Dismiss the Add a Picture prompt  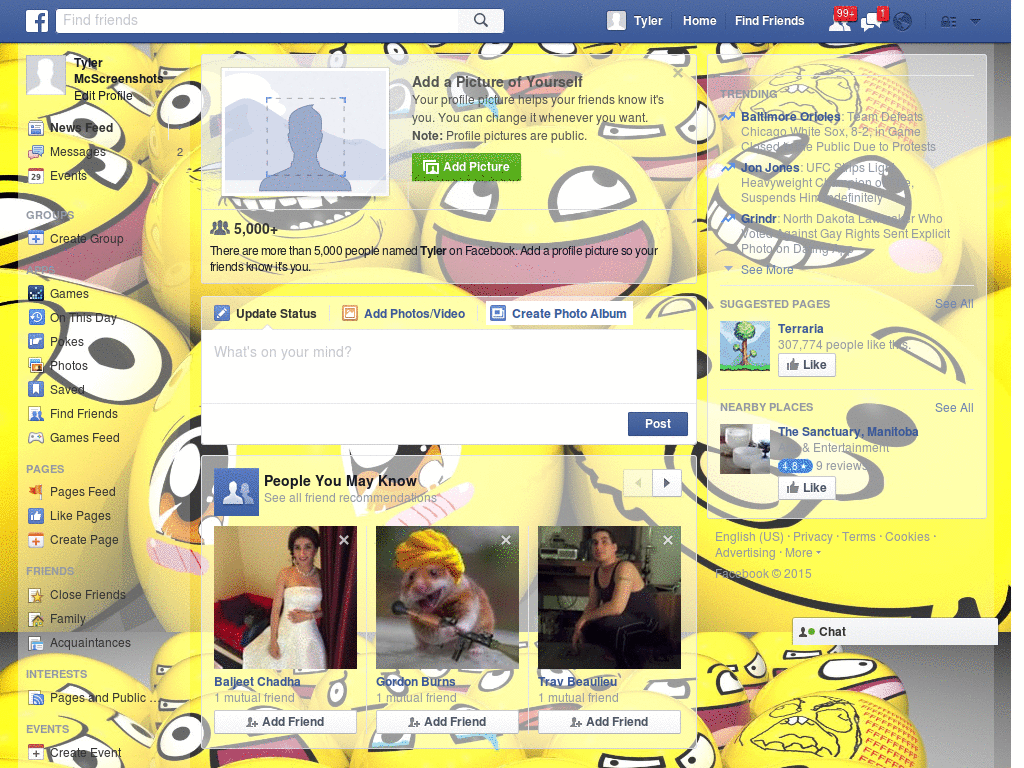[x=678, y=73]
